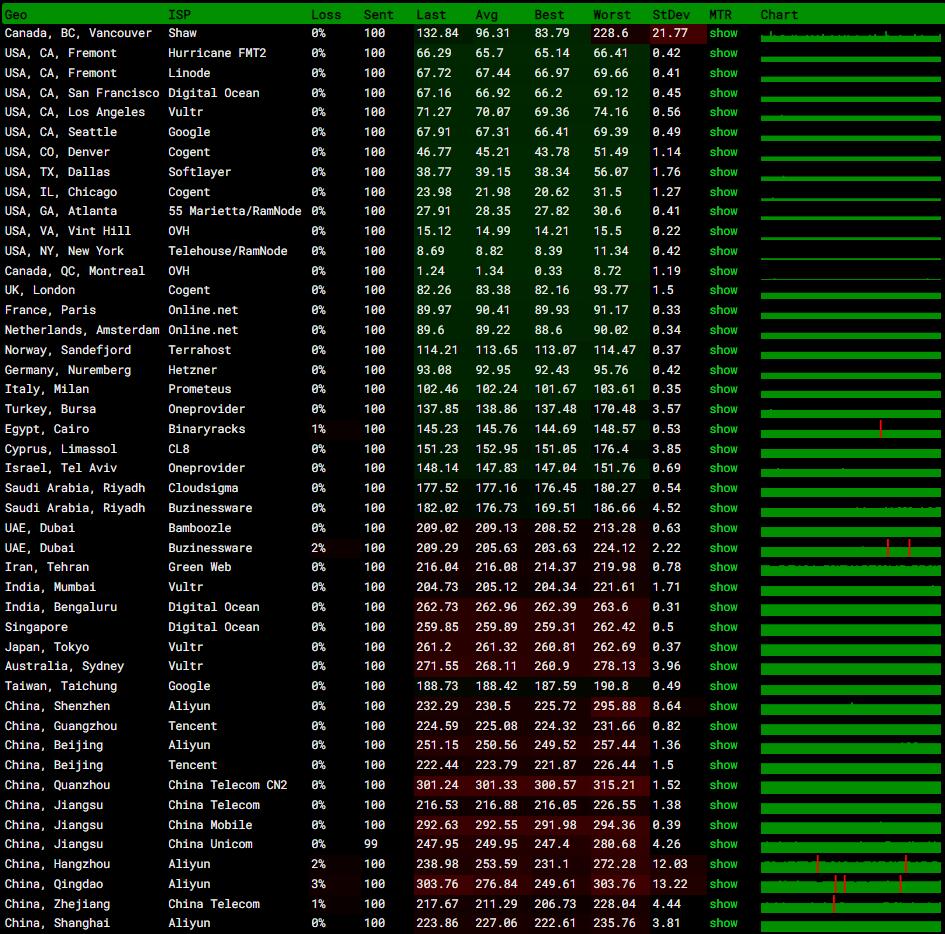Click the latency chart for Egypt, Cairo
This screenshot has height=934, width=945.
tap(850, 428)
